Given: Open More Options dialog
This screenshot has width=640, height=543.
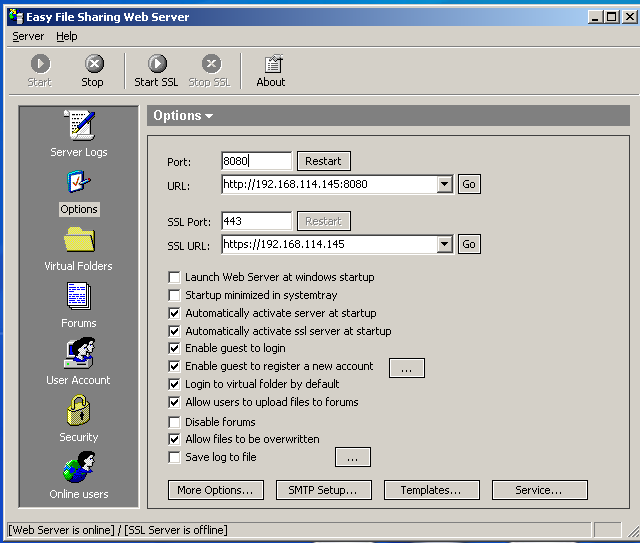Looking at the screenshot, I should pyautogui.click(x=216, y=490).
